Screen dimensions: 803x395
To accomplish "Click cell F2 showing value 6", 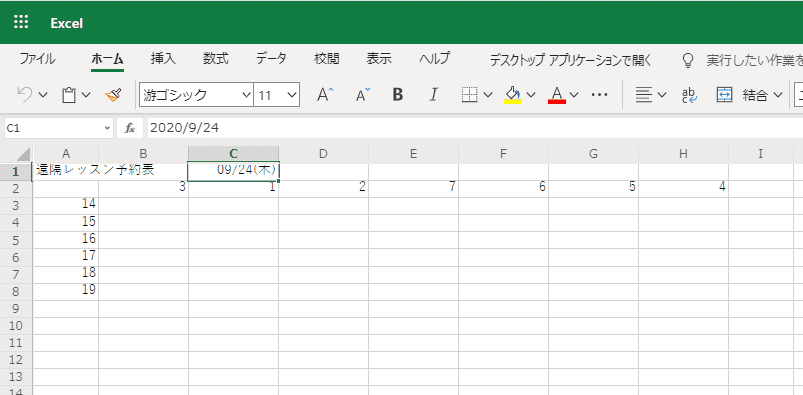I will point(503,189).
